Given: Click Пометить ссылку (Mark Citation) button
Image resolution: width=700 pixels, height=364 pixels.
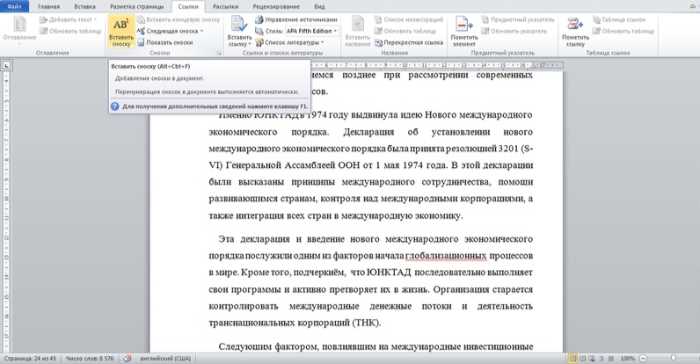Looking at the screenshot, I should pos(575,31).
